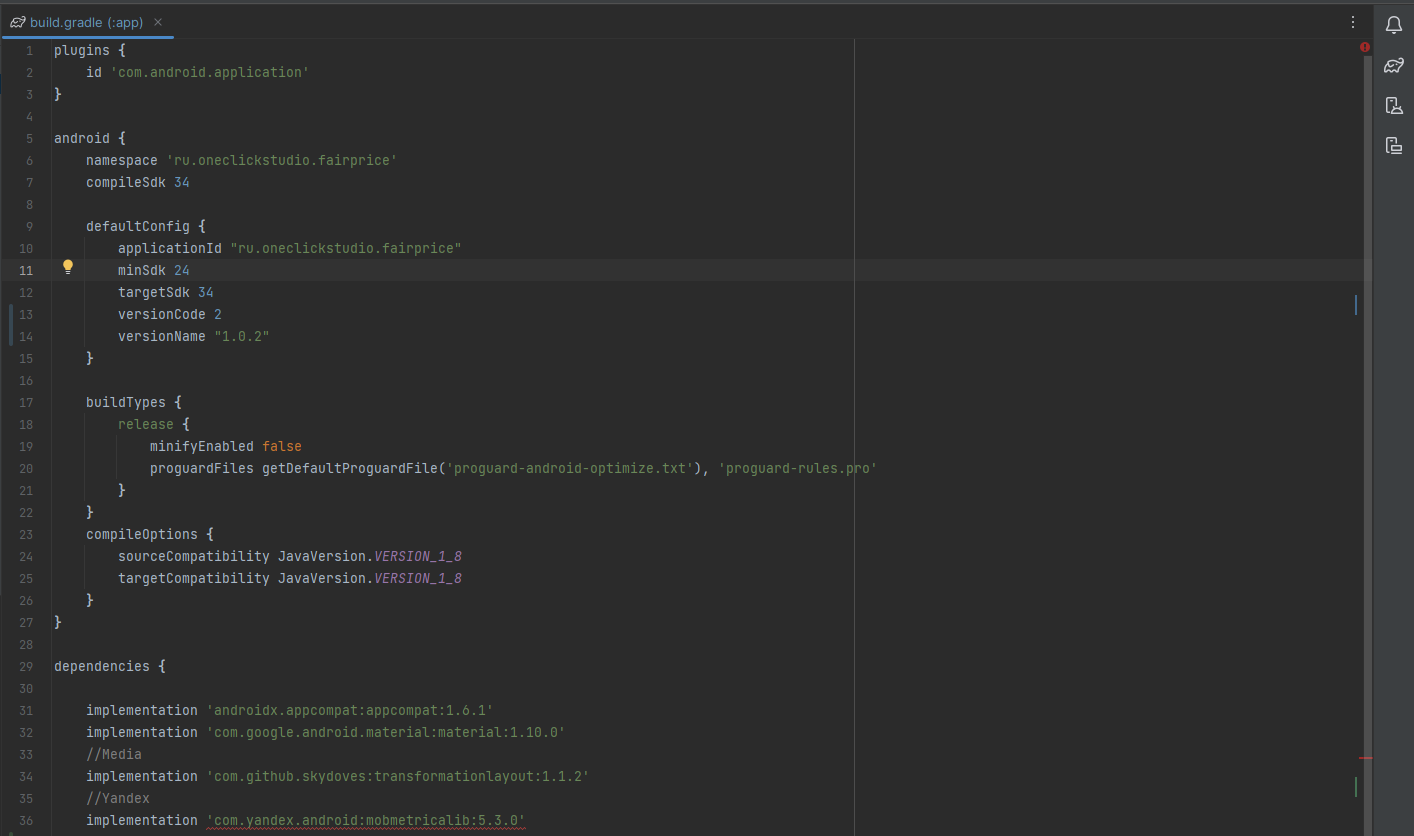The width and height of the screenshot is (1414, 836).
Task: Open the Running Devices tool window
Action: pyautogui.click(x=1394, y=145)
